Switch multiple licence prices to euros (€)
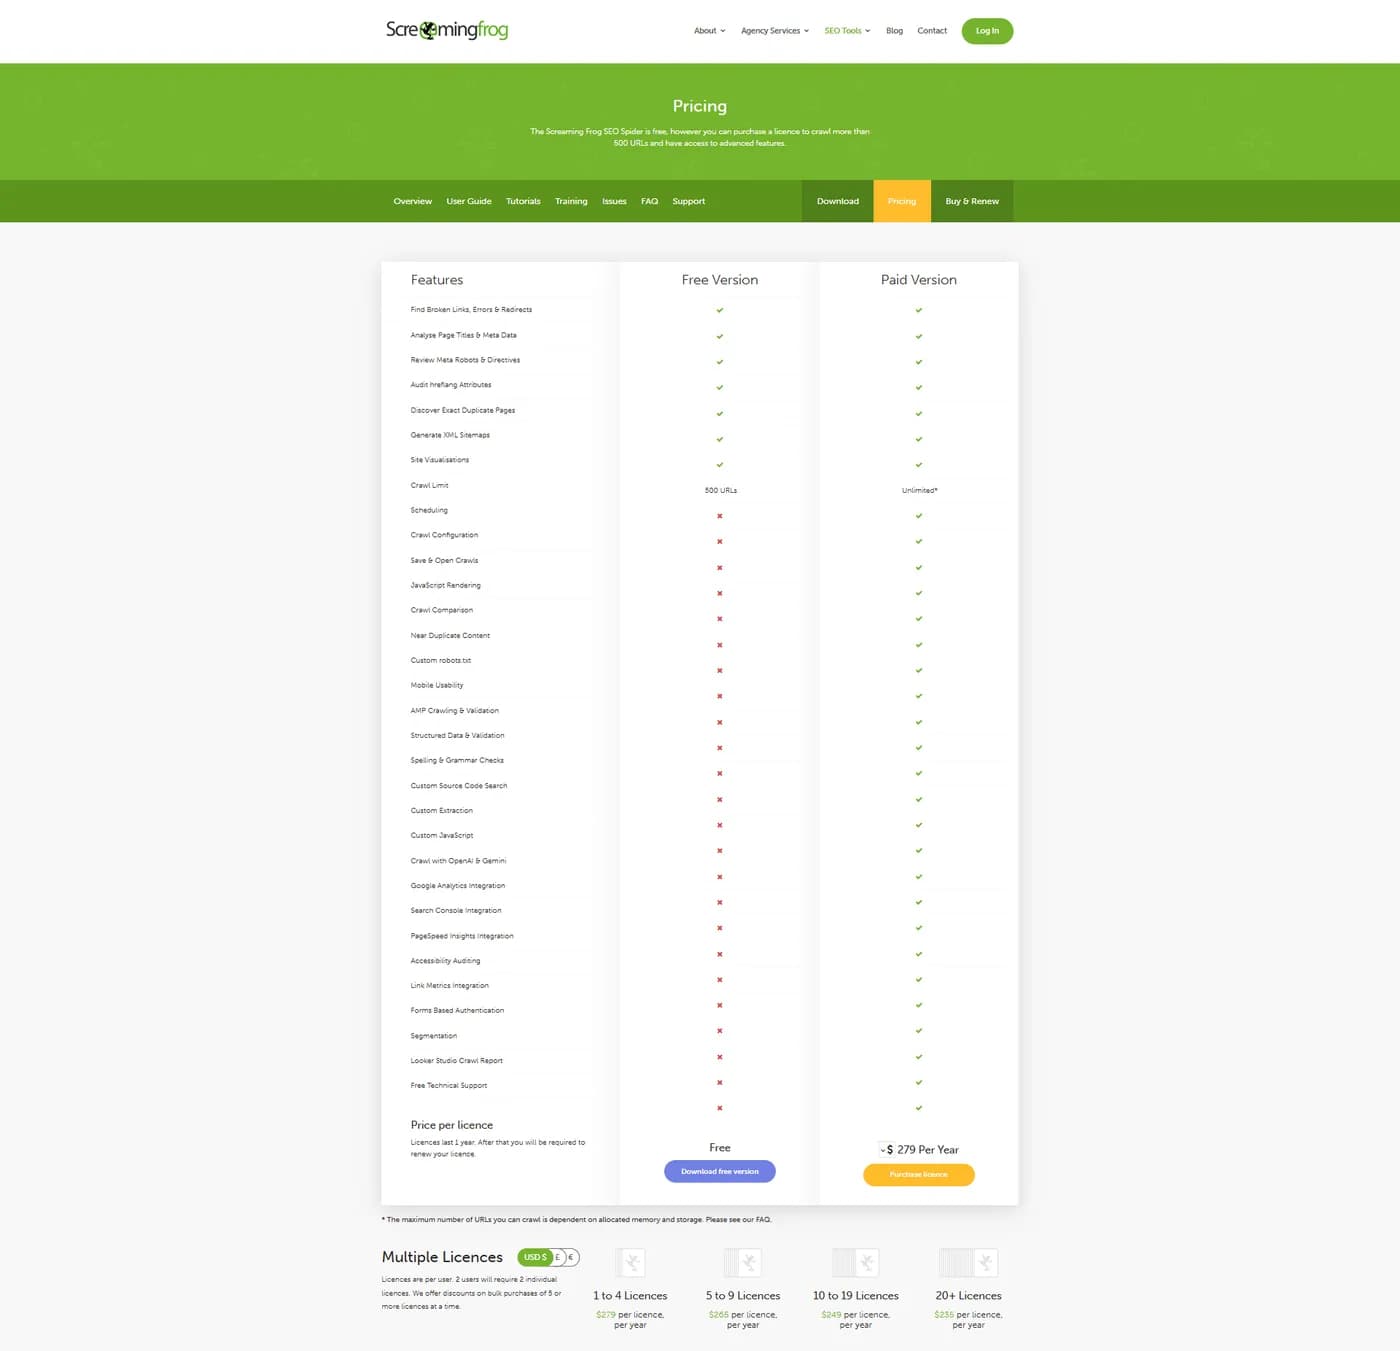This screenshot has width=1400, height=1351. 572,1257
